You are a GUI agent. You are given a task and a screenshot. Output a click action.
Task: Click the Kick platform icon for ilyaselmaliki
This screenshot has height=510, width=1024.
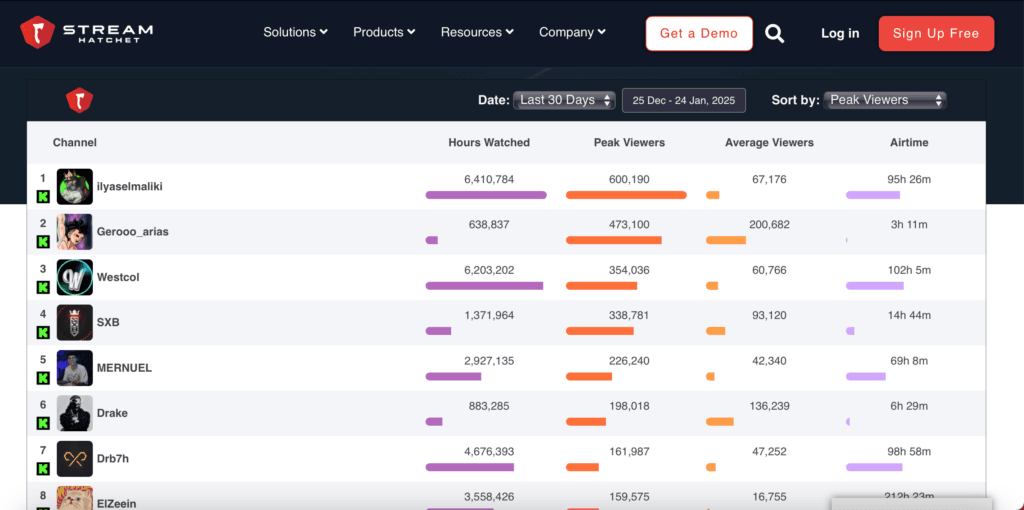point(43,197)
